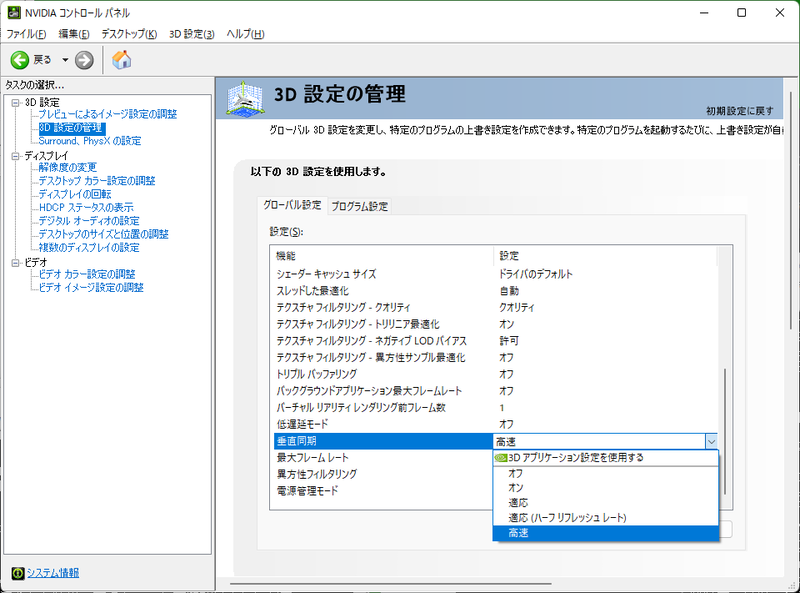This screenshot has height=593, width=800.
Task: Click the NVIDIA title bar app icon
Action: coord(14,12)
